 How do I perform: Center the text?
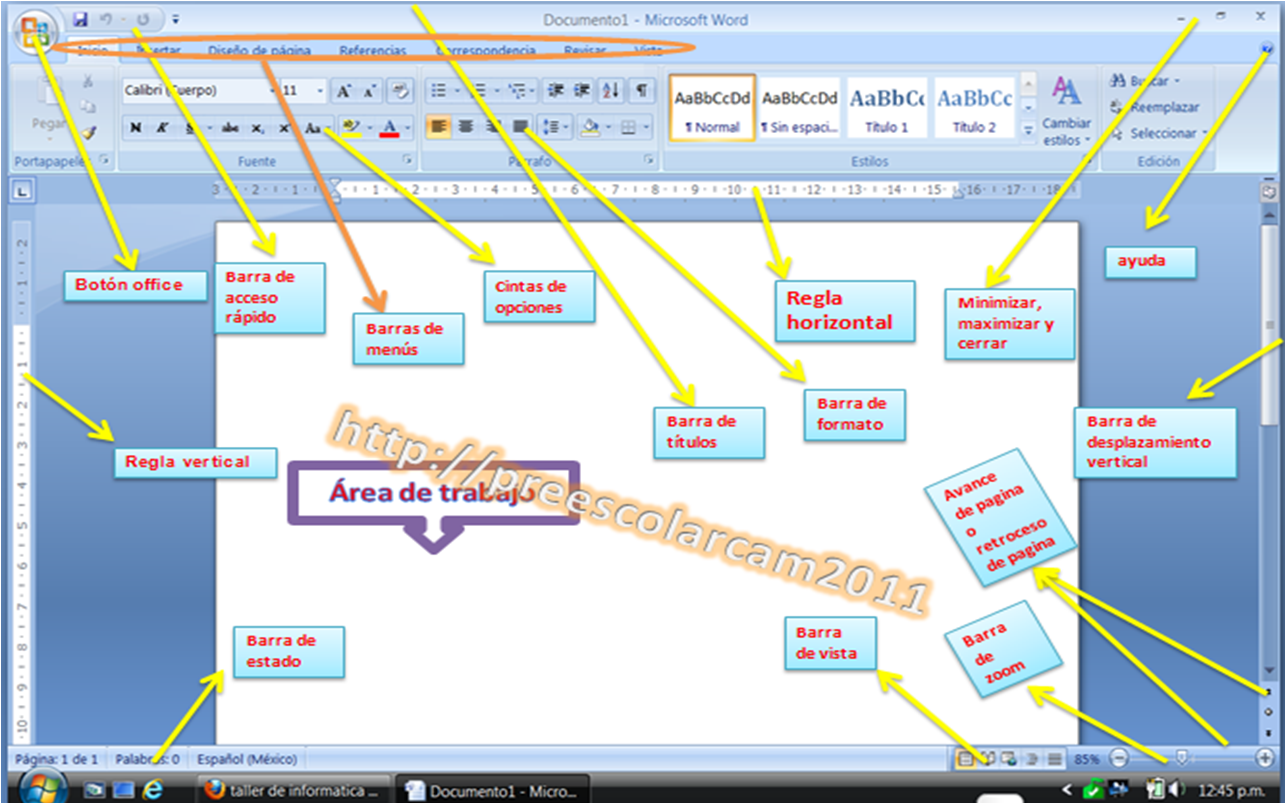465,127
